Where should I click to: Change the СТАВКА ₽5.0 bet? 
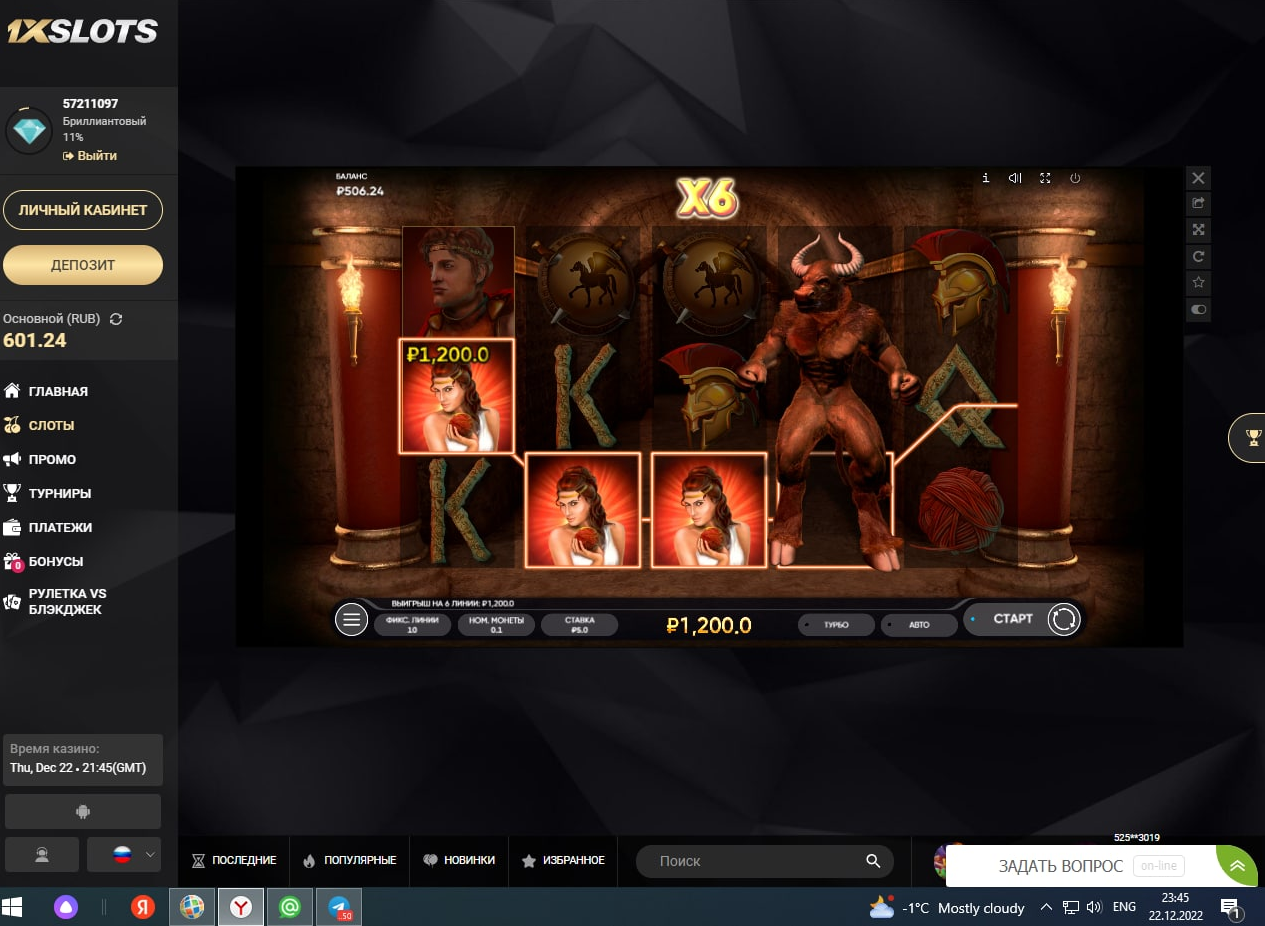[579, 625]
